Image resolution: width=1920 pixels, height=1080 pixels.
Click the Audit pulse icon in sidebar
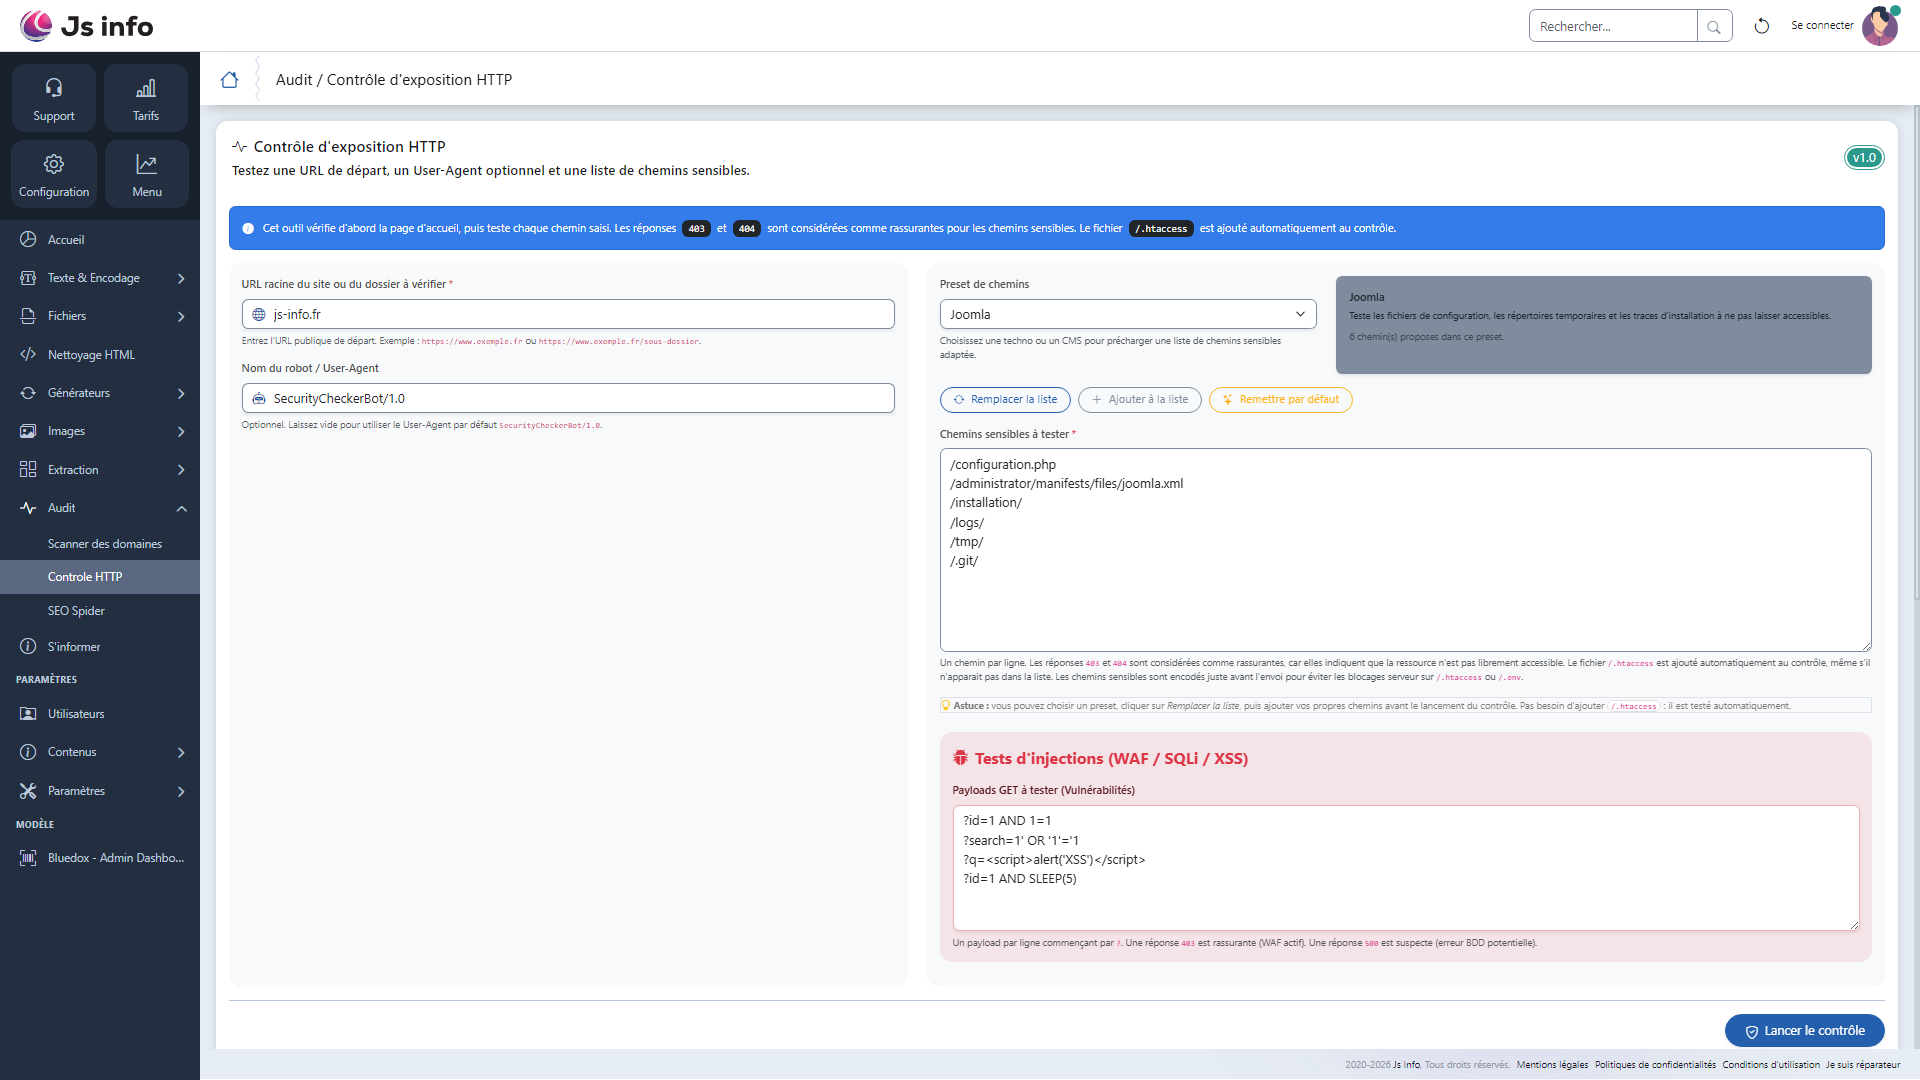click(x=28, y=508)
